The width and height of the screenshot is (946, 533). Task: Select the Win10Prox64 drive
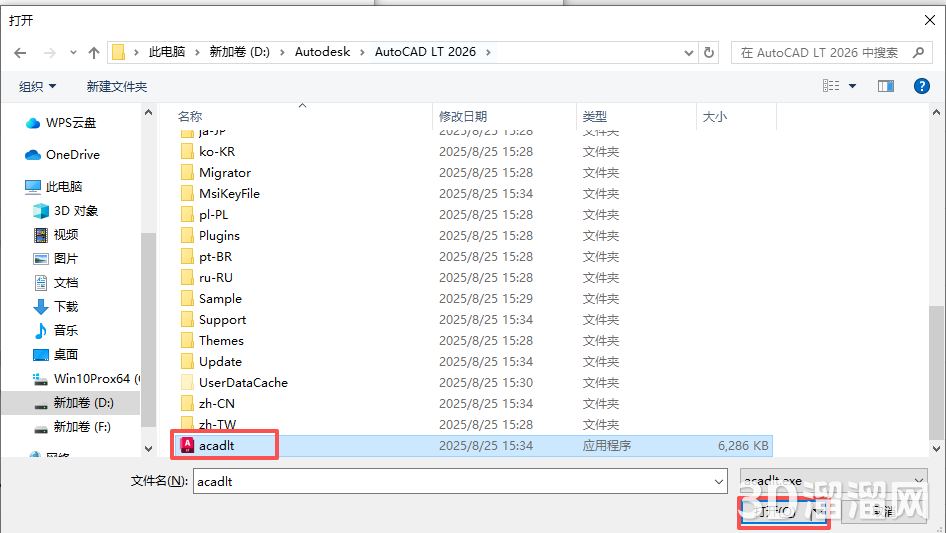click(x=86, y=378)
